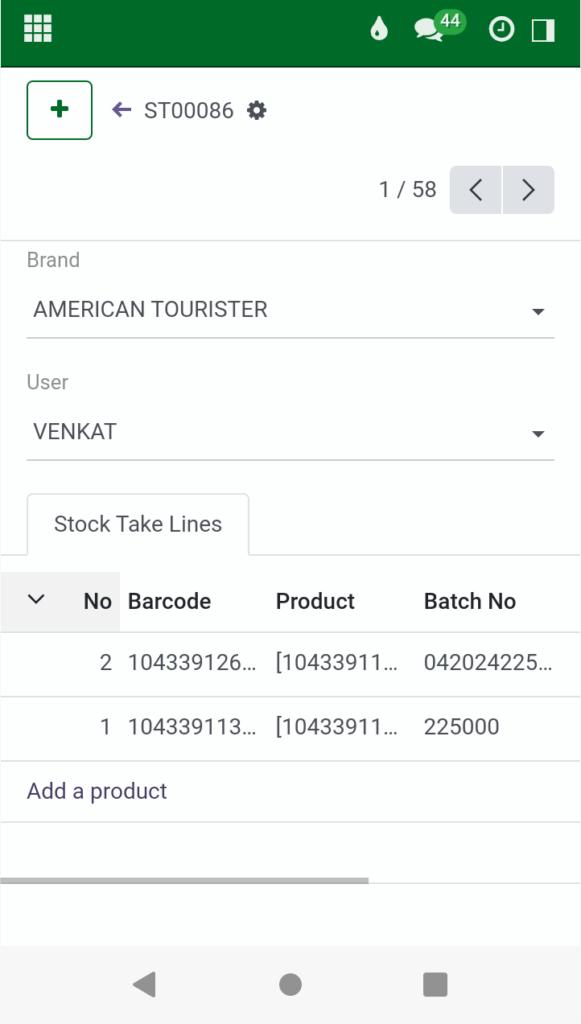Click the back arrow beside ST00086

click(x=121, y=110)
